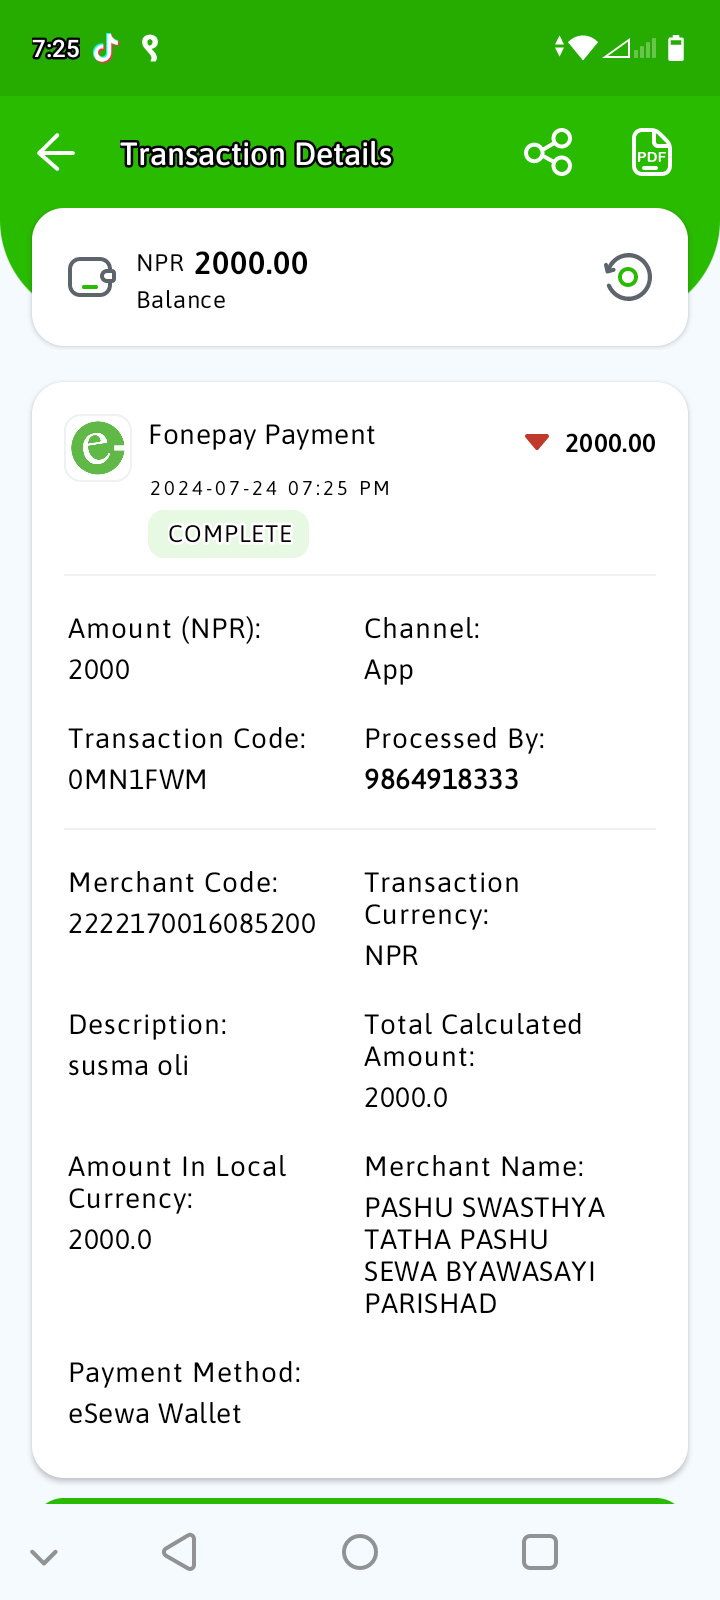Tap the Wi-Fi signal status icon
The image size is (720, 1600).
tap(582, 48)
